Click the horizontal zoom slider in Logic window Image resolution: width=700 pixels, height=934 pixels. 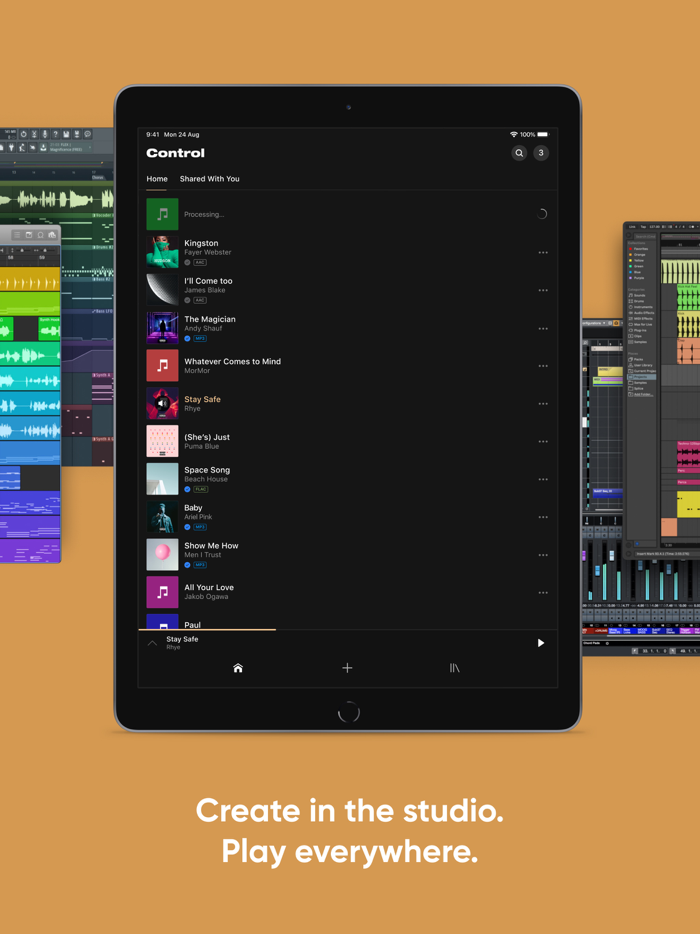tap(48, 250)
